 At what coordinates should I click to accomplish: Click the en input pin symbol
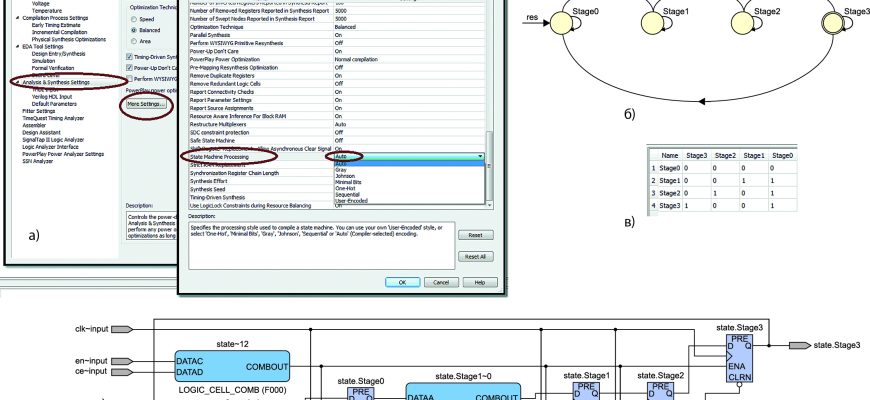tap(125, 358)
